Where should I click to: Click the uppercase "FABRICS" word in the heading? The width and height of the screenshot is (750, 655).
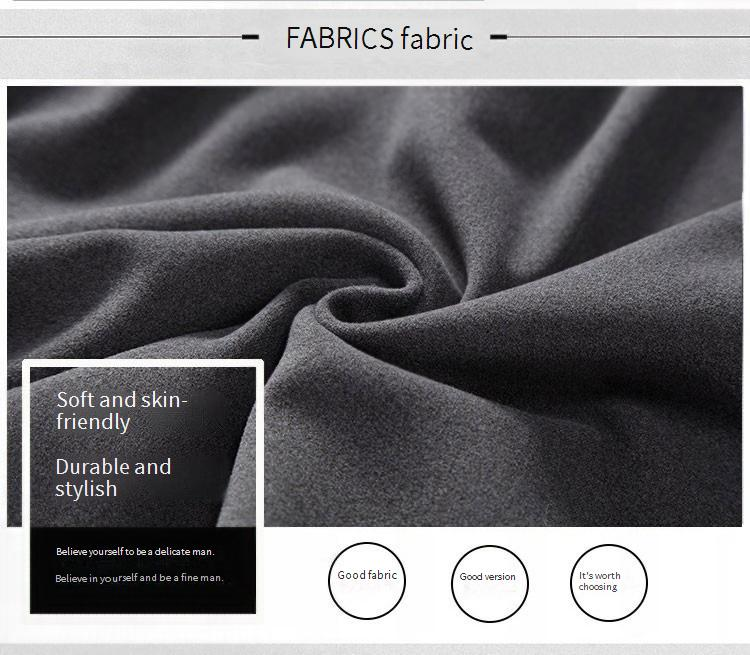pos(339,38)
